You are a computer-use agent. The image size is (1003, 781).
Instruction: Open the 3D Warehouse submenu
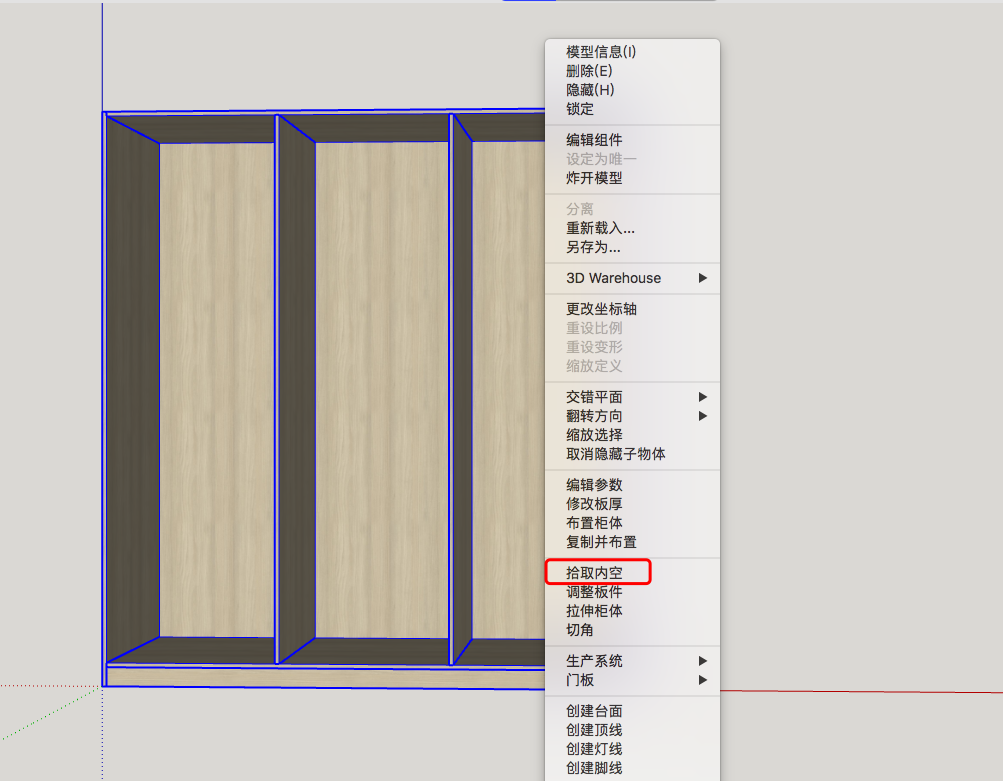point(613,278)
